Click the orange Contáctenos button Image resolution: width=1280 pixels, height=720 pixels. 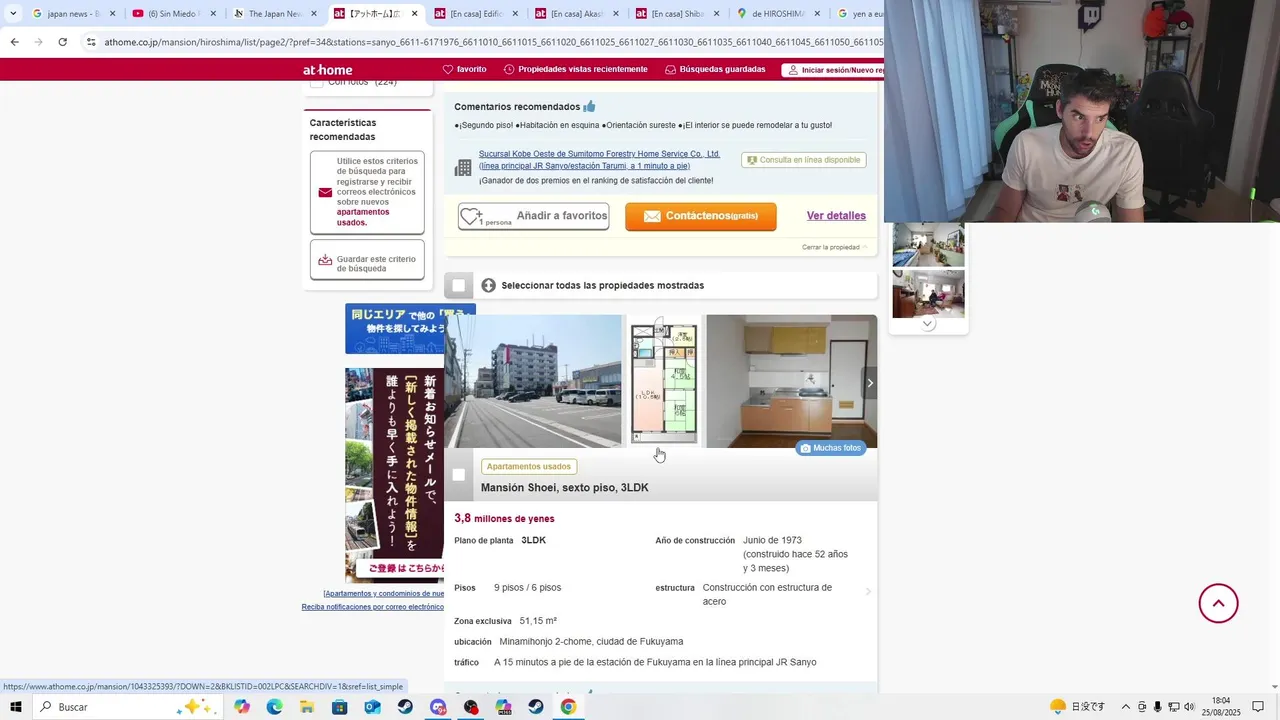coord(701,216)
